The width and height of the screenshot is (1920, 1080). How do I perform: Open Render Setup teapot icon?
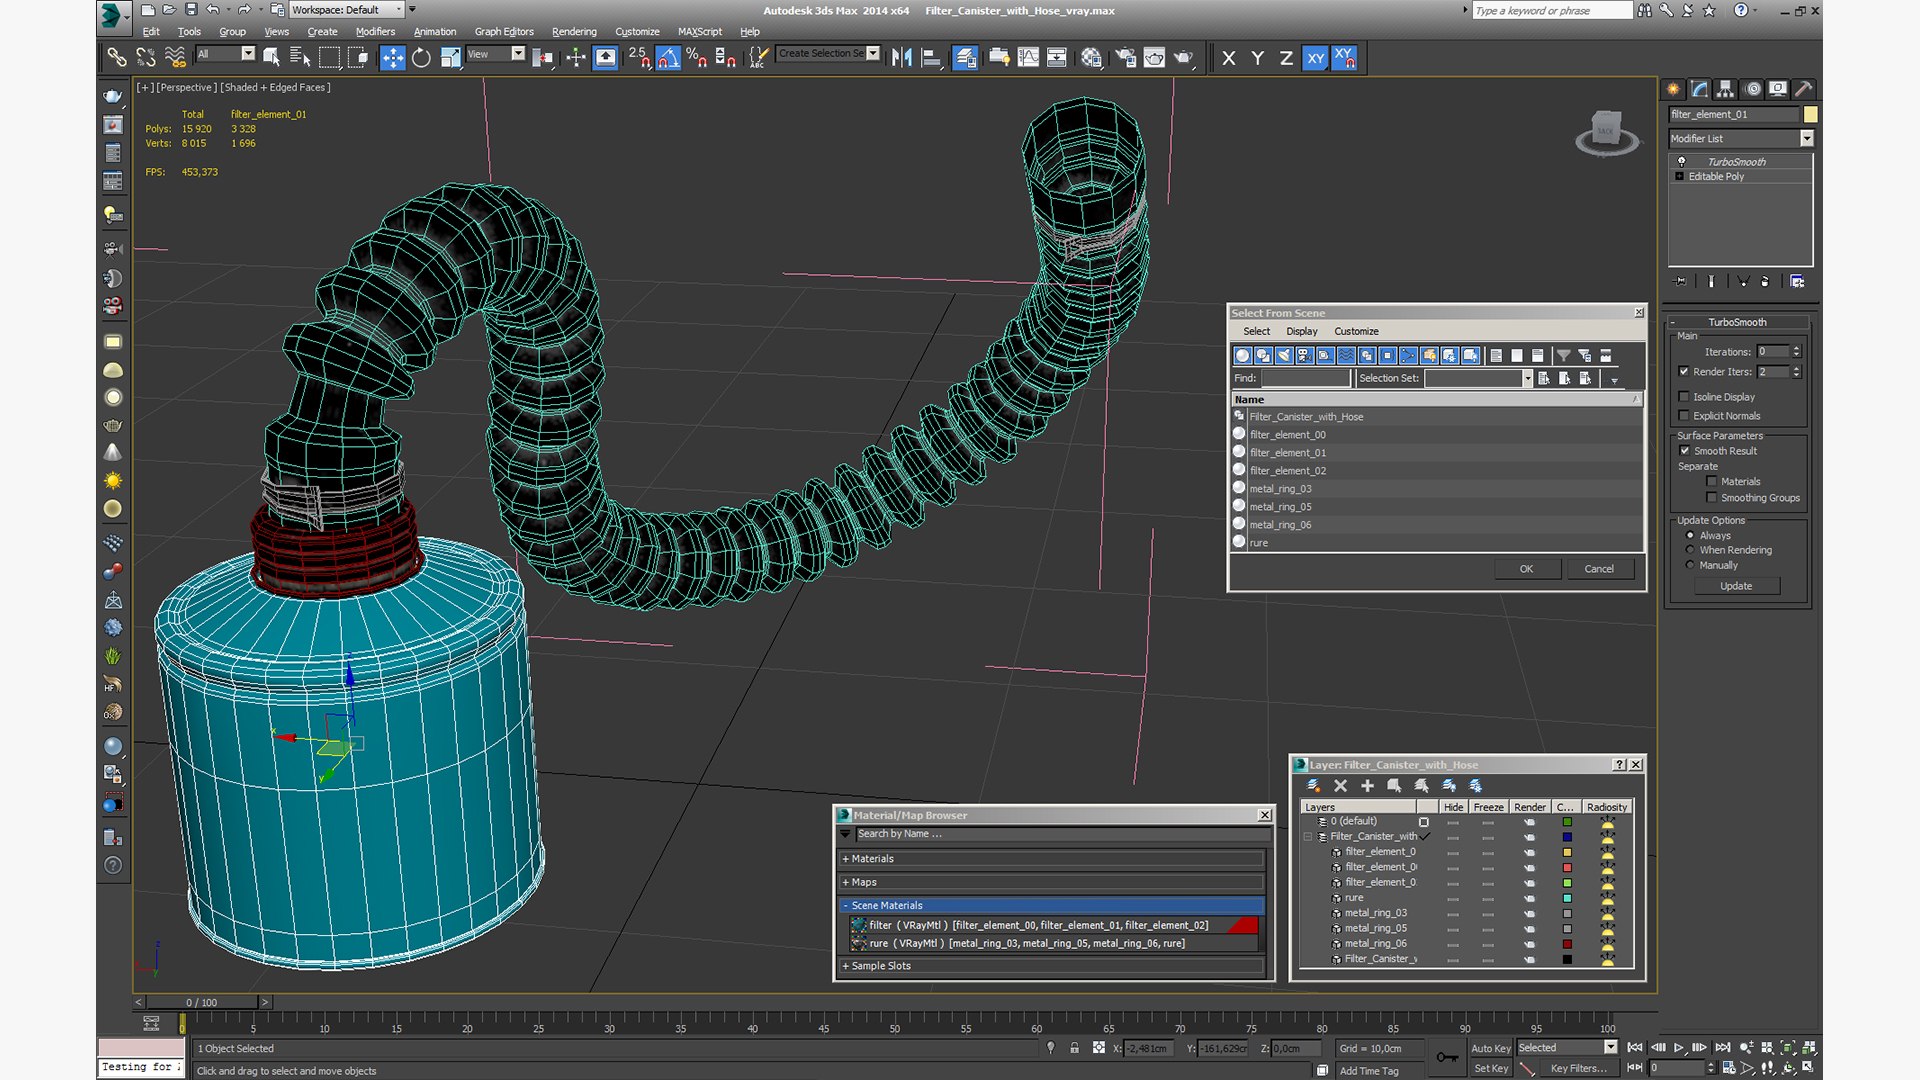1125,58
